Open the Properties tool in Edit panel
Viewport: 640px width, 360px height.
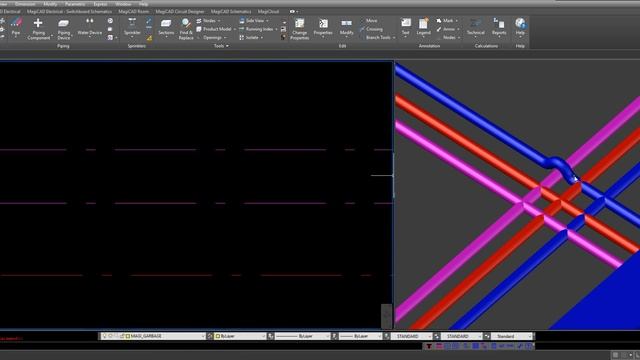pos(323,27)
